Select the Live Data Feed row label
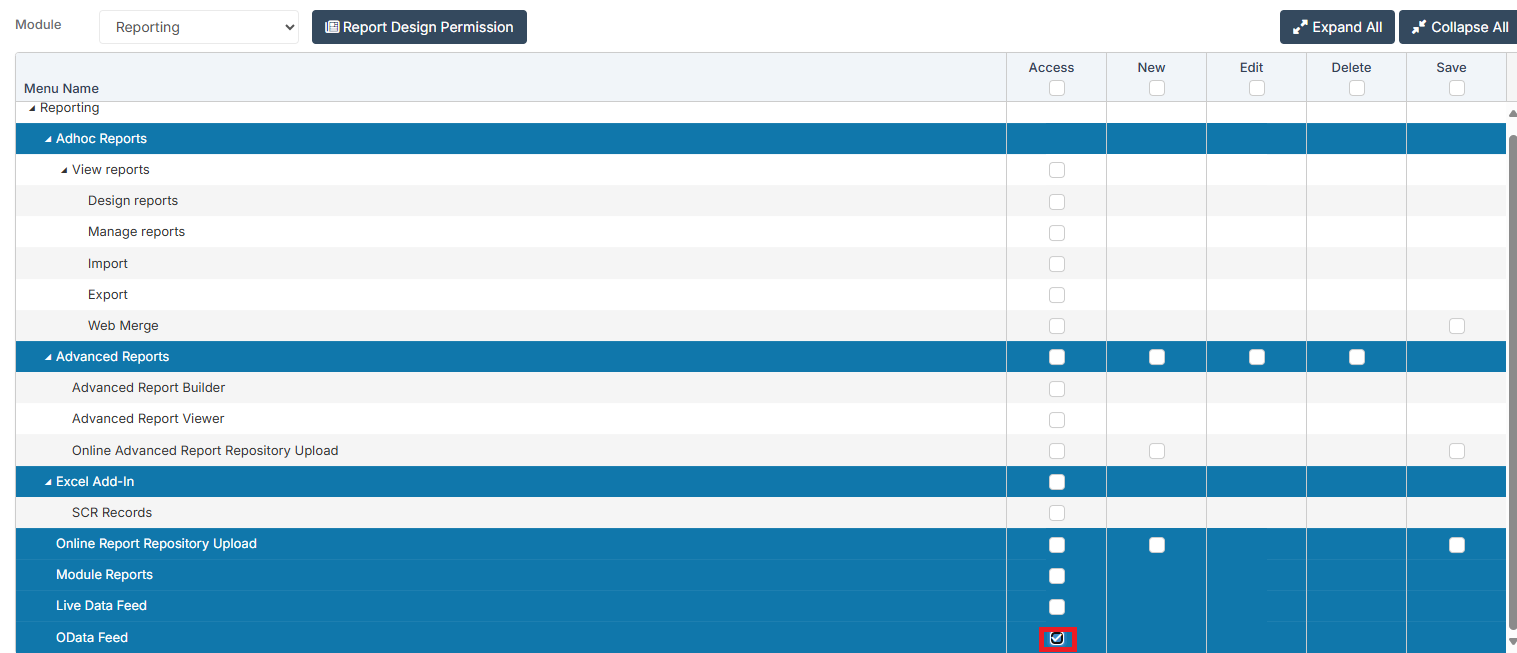Image resolution: width=1517 pixels, height=653 pixels. pyautogui.click(x=101, y=606)
